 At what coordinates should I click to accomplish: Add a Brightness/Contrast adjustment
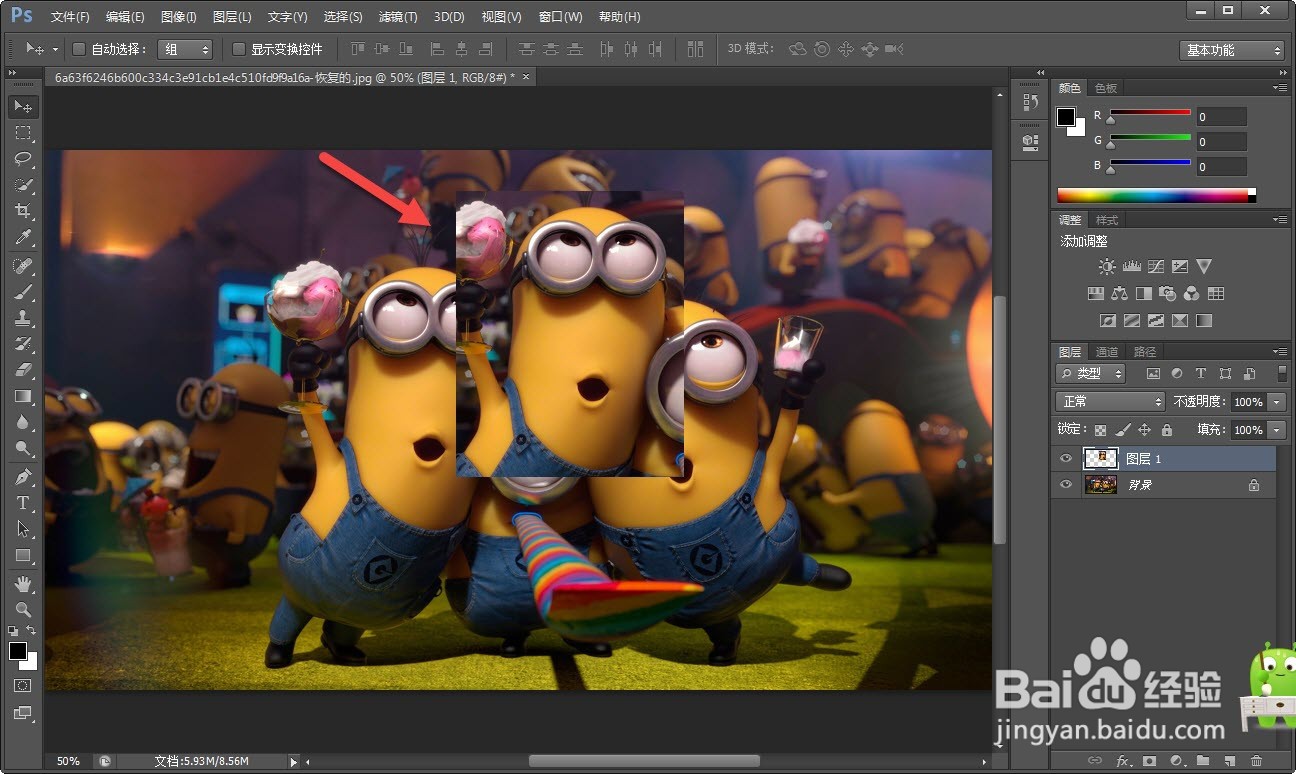coord(1107,267)
